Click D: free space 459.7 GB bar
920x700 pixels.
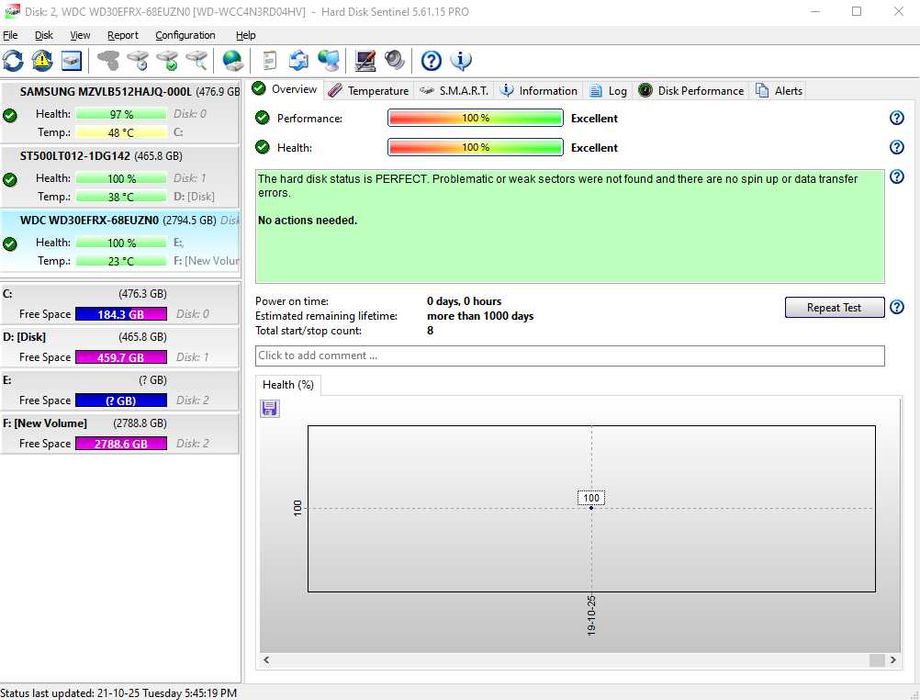pos(121,357)
